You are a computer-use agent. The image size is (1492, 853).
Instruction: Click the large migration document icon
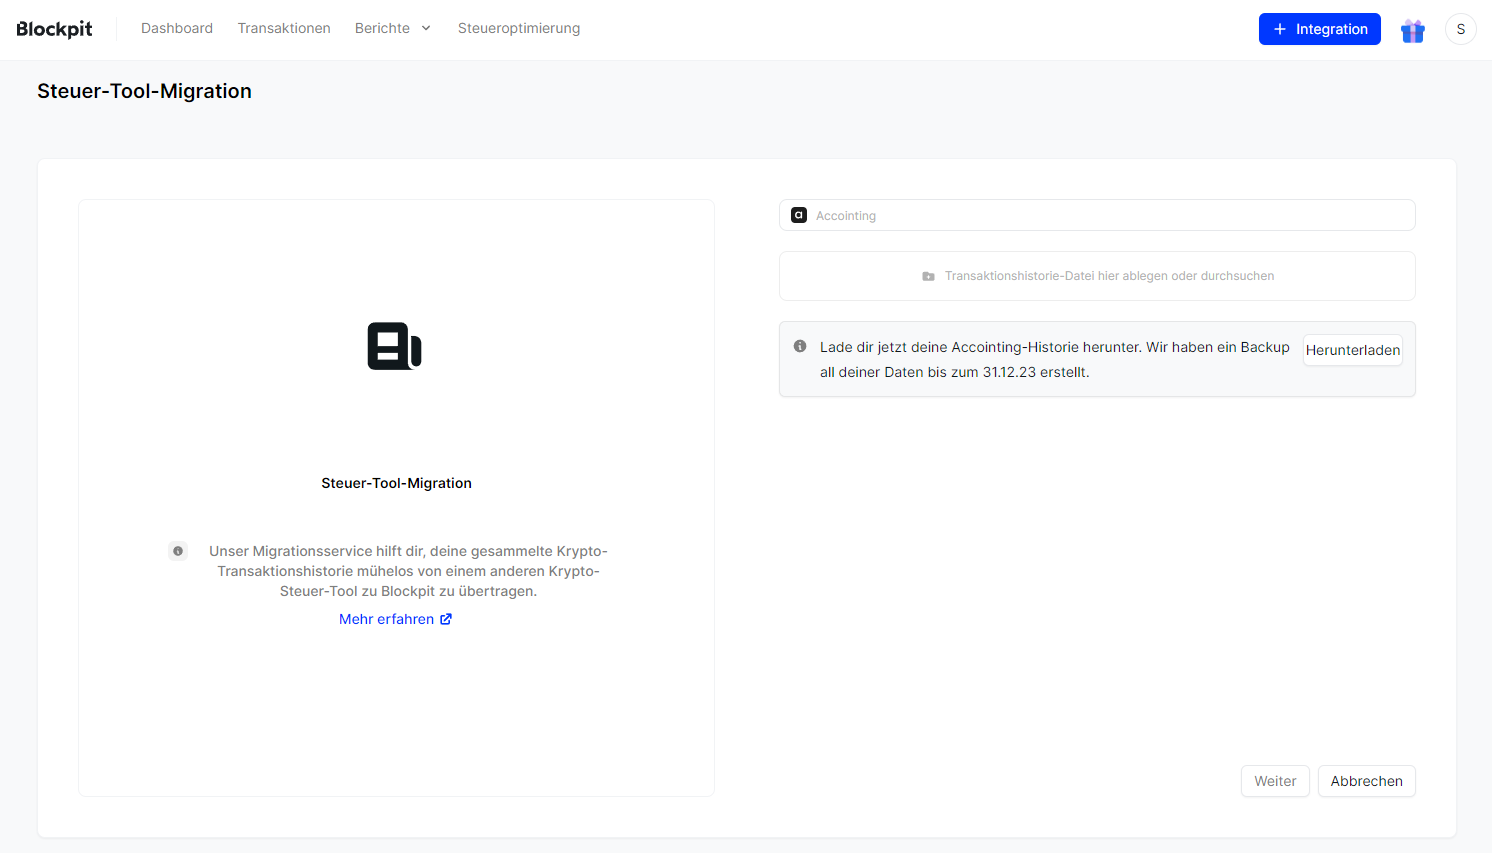[x=395, y=346]
